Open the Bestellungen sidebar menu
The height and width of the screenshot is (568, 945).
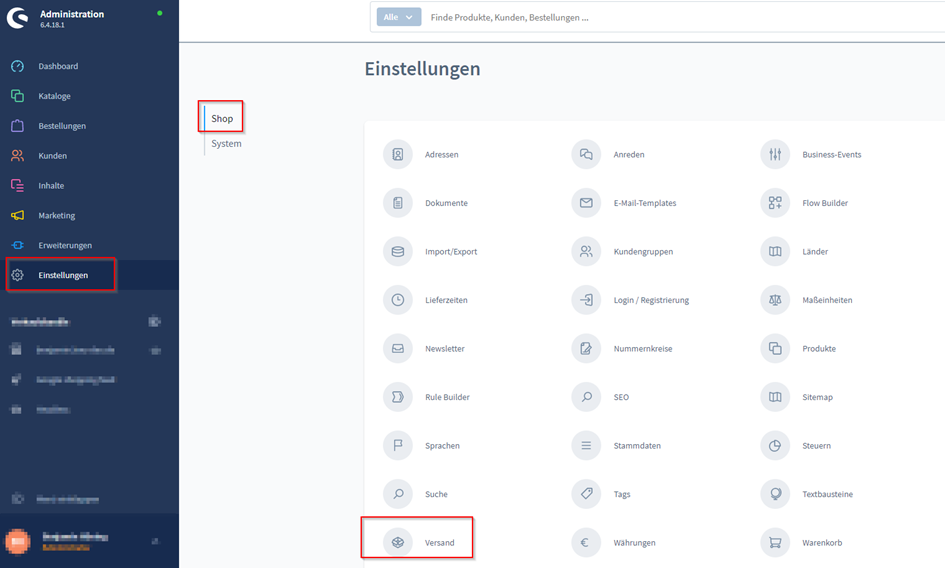62,126
